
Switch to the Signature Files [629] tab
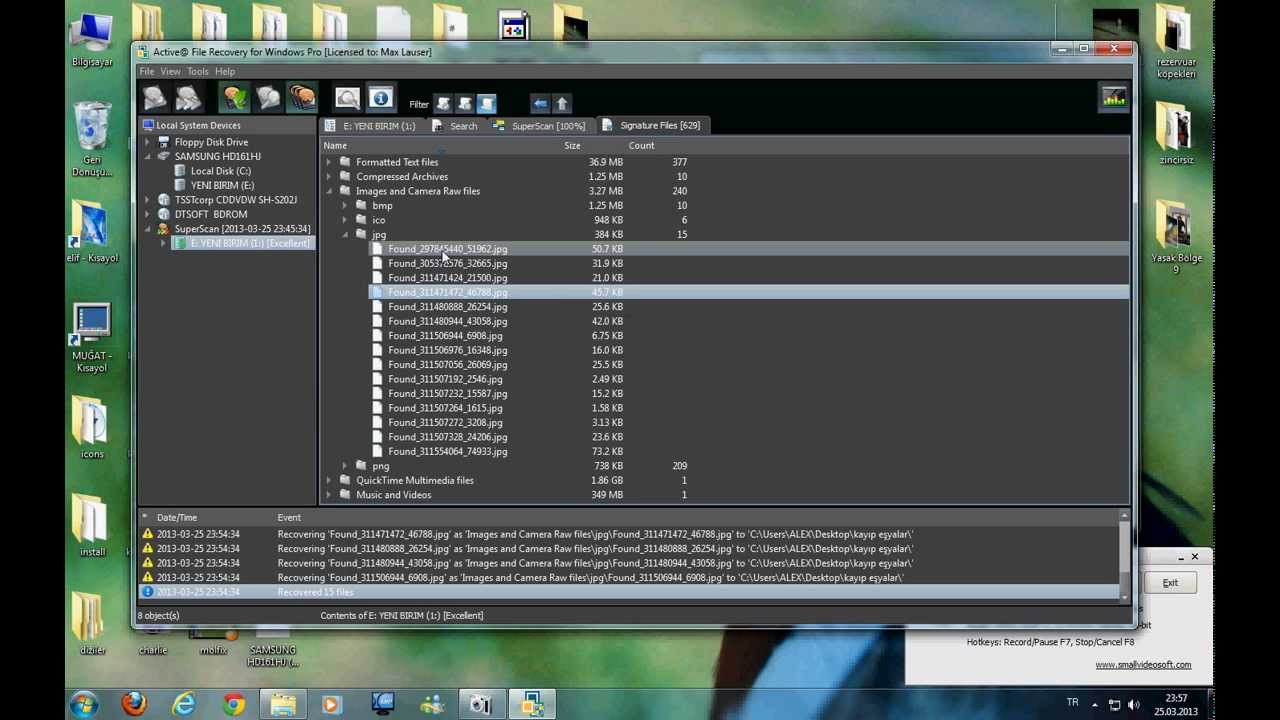653,126
